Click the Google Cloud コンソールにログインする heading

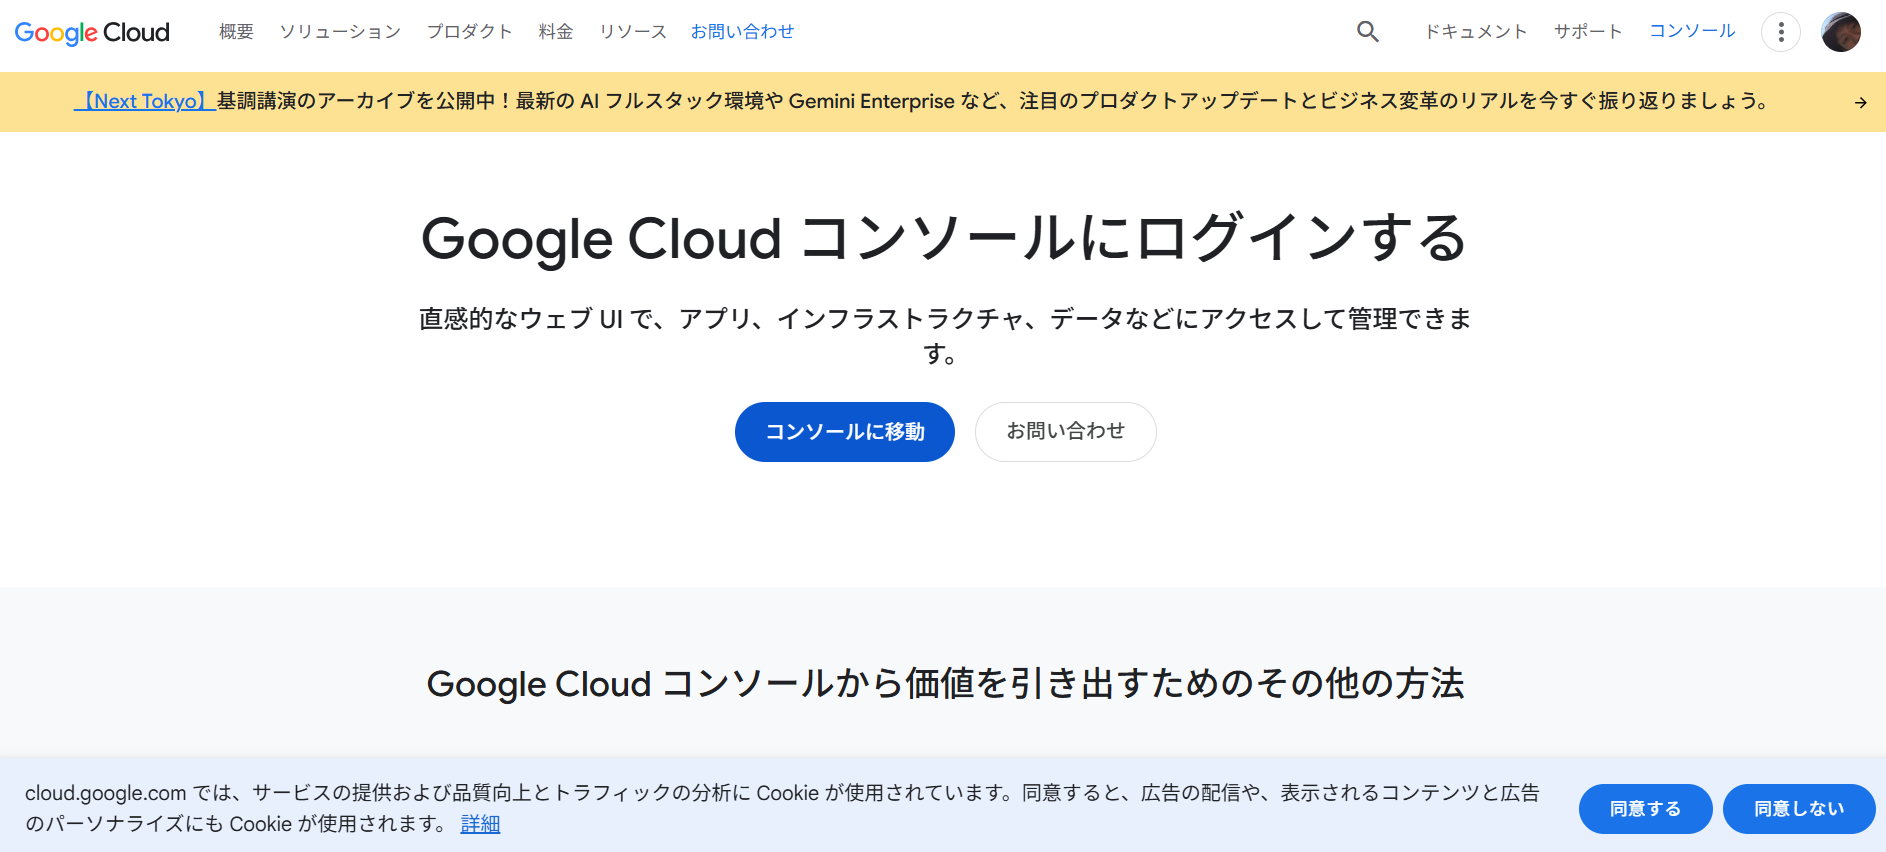point(943,239)
